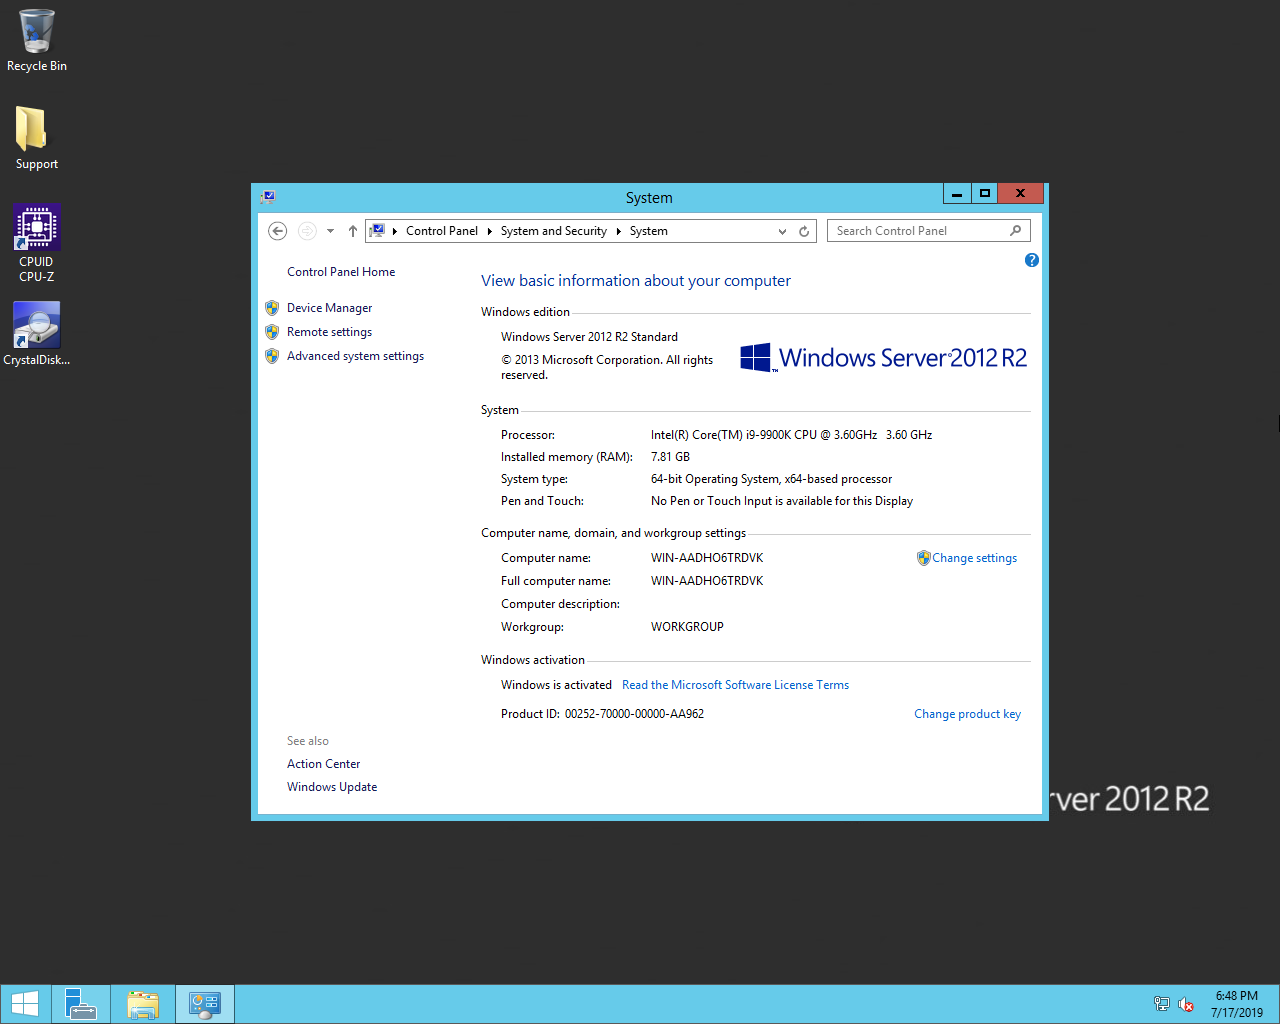
Task: Click the System window title bar icon
Action: [x=268, y=197]
